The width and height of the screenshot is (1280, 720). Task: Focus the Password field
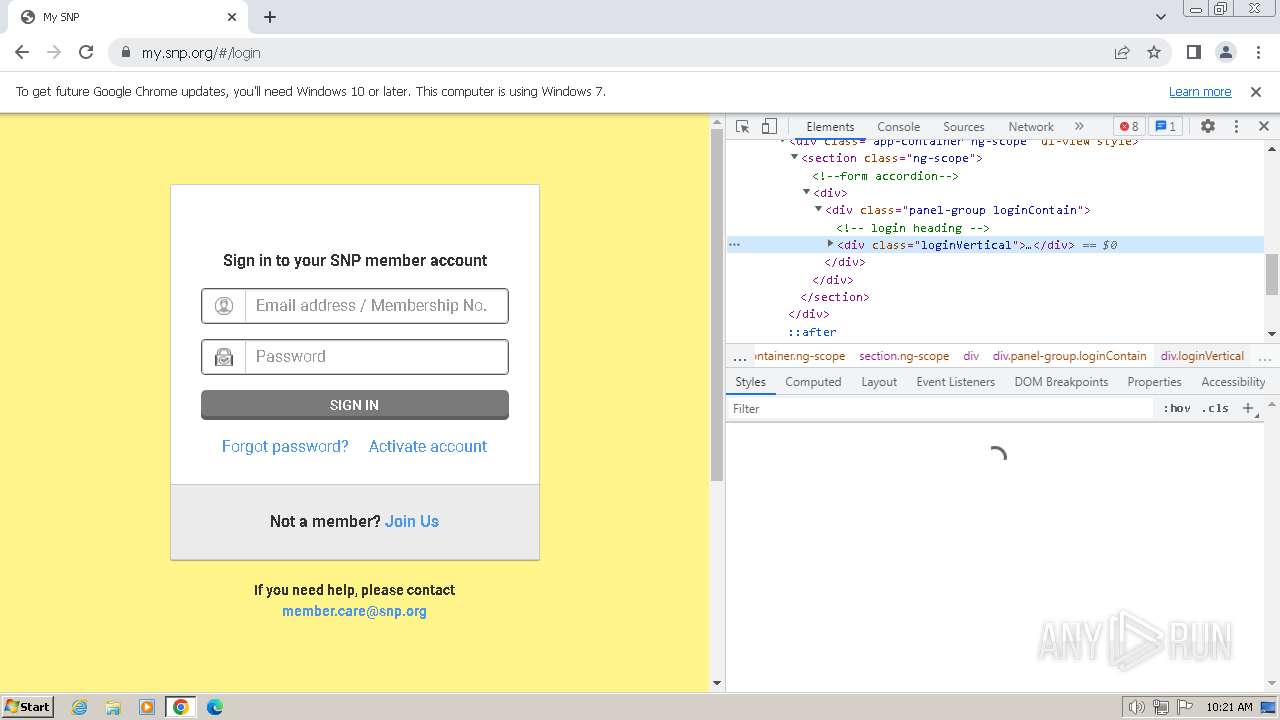tap(355, 357)
